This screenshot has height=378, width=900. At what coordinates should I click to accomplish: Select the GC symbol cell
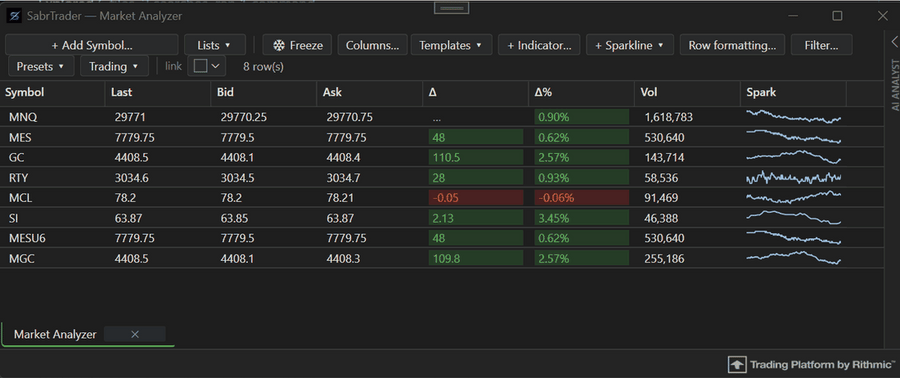click(52, 157)
